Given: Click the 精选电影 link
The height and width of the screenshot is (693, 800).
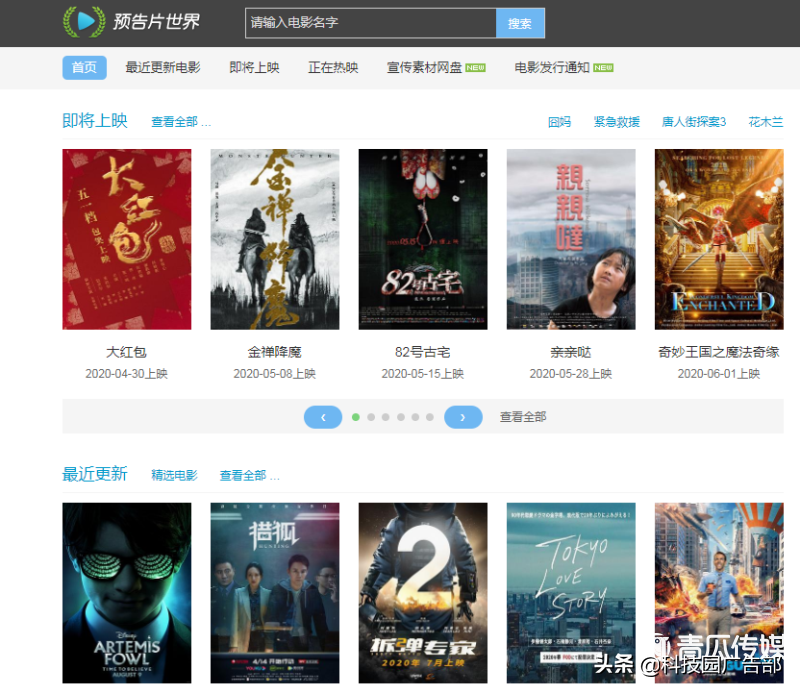Looking at the screenshot, I should [174, 476].
